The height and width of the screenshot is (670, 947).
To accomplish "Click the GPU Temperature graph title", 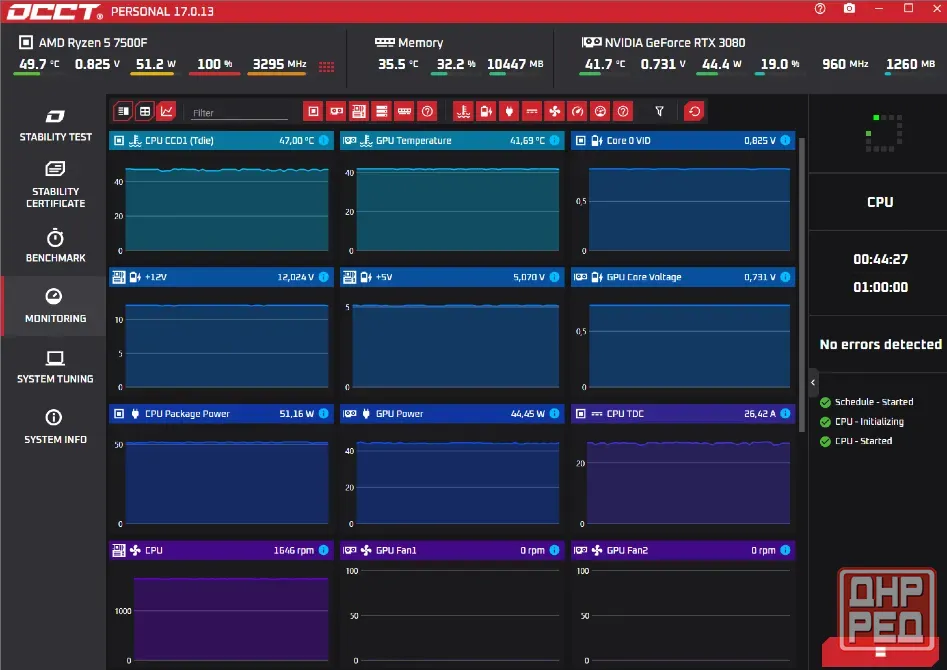I will point(413,141).
